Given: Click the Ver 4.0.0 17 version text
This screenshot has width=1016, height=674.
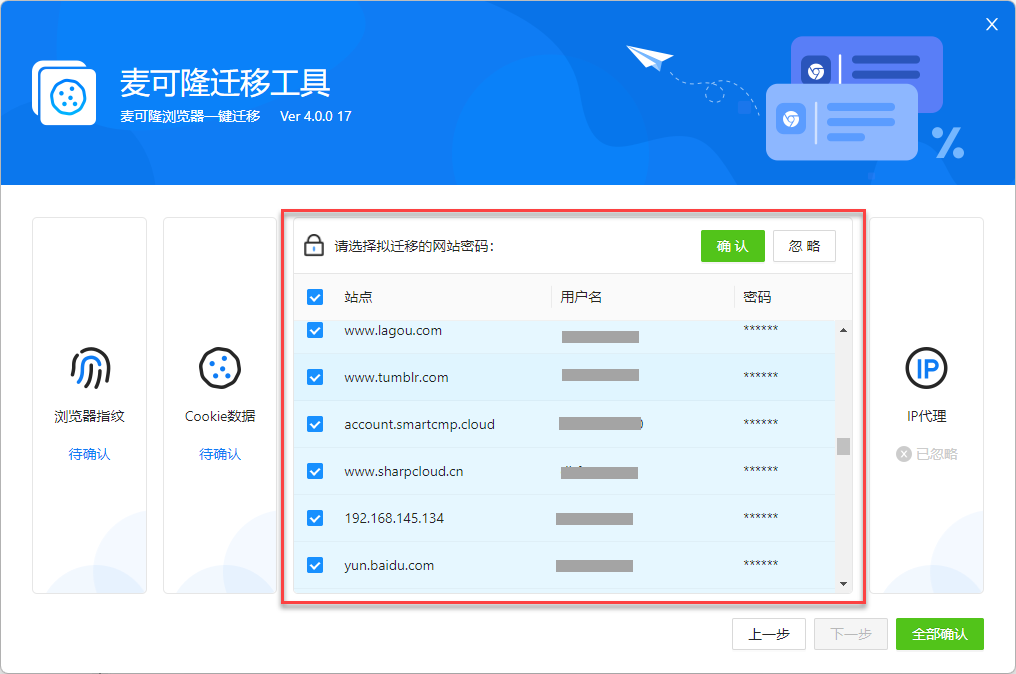Looking at the screenshot, I should (316, 116).
